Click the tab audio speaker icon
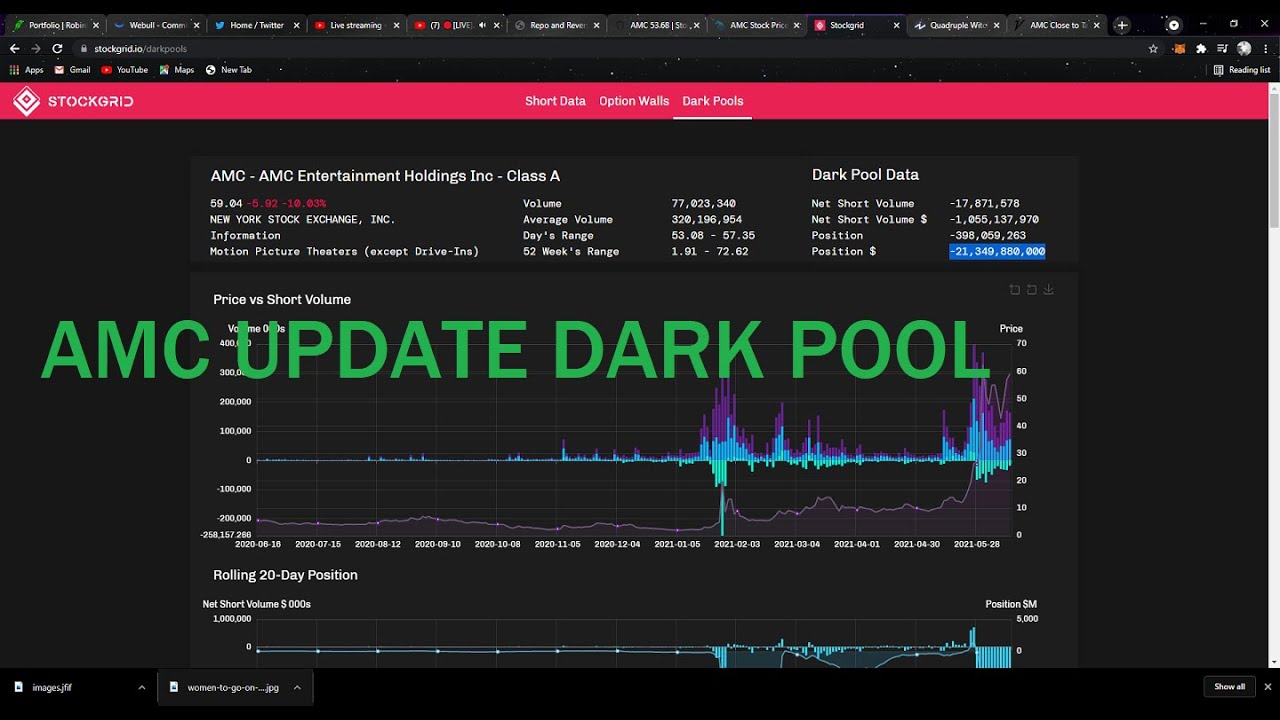This screenshot has width=1280, height=720. click(x=481, y=25)
